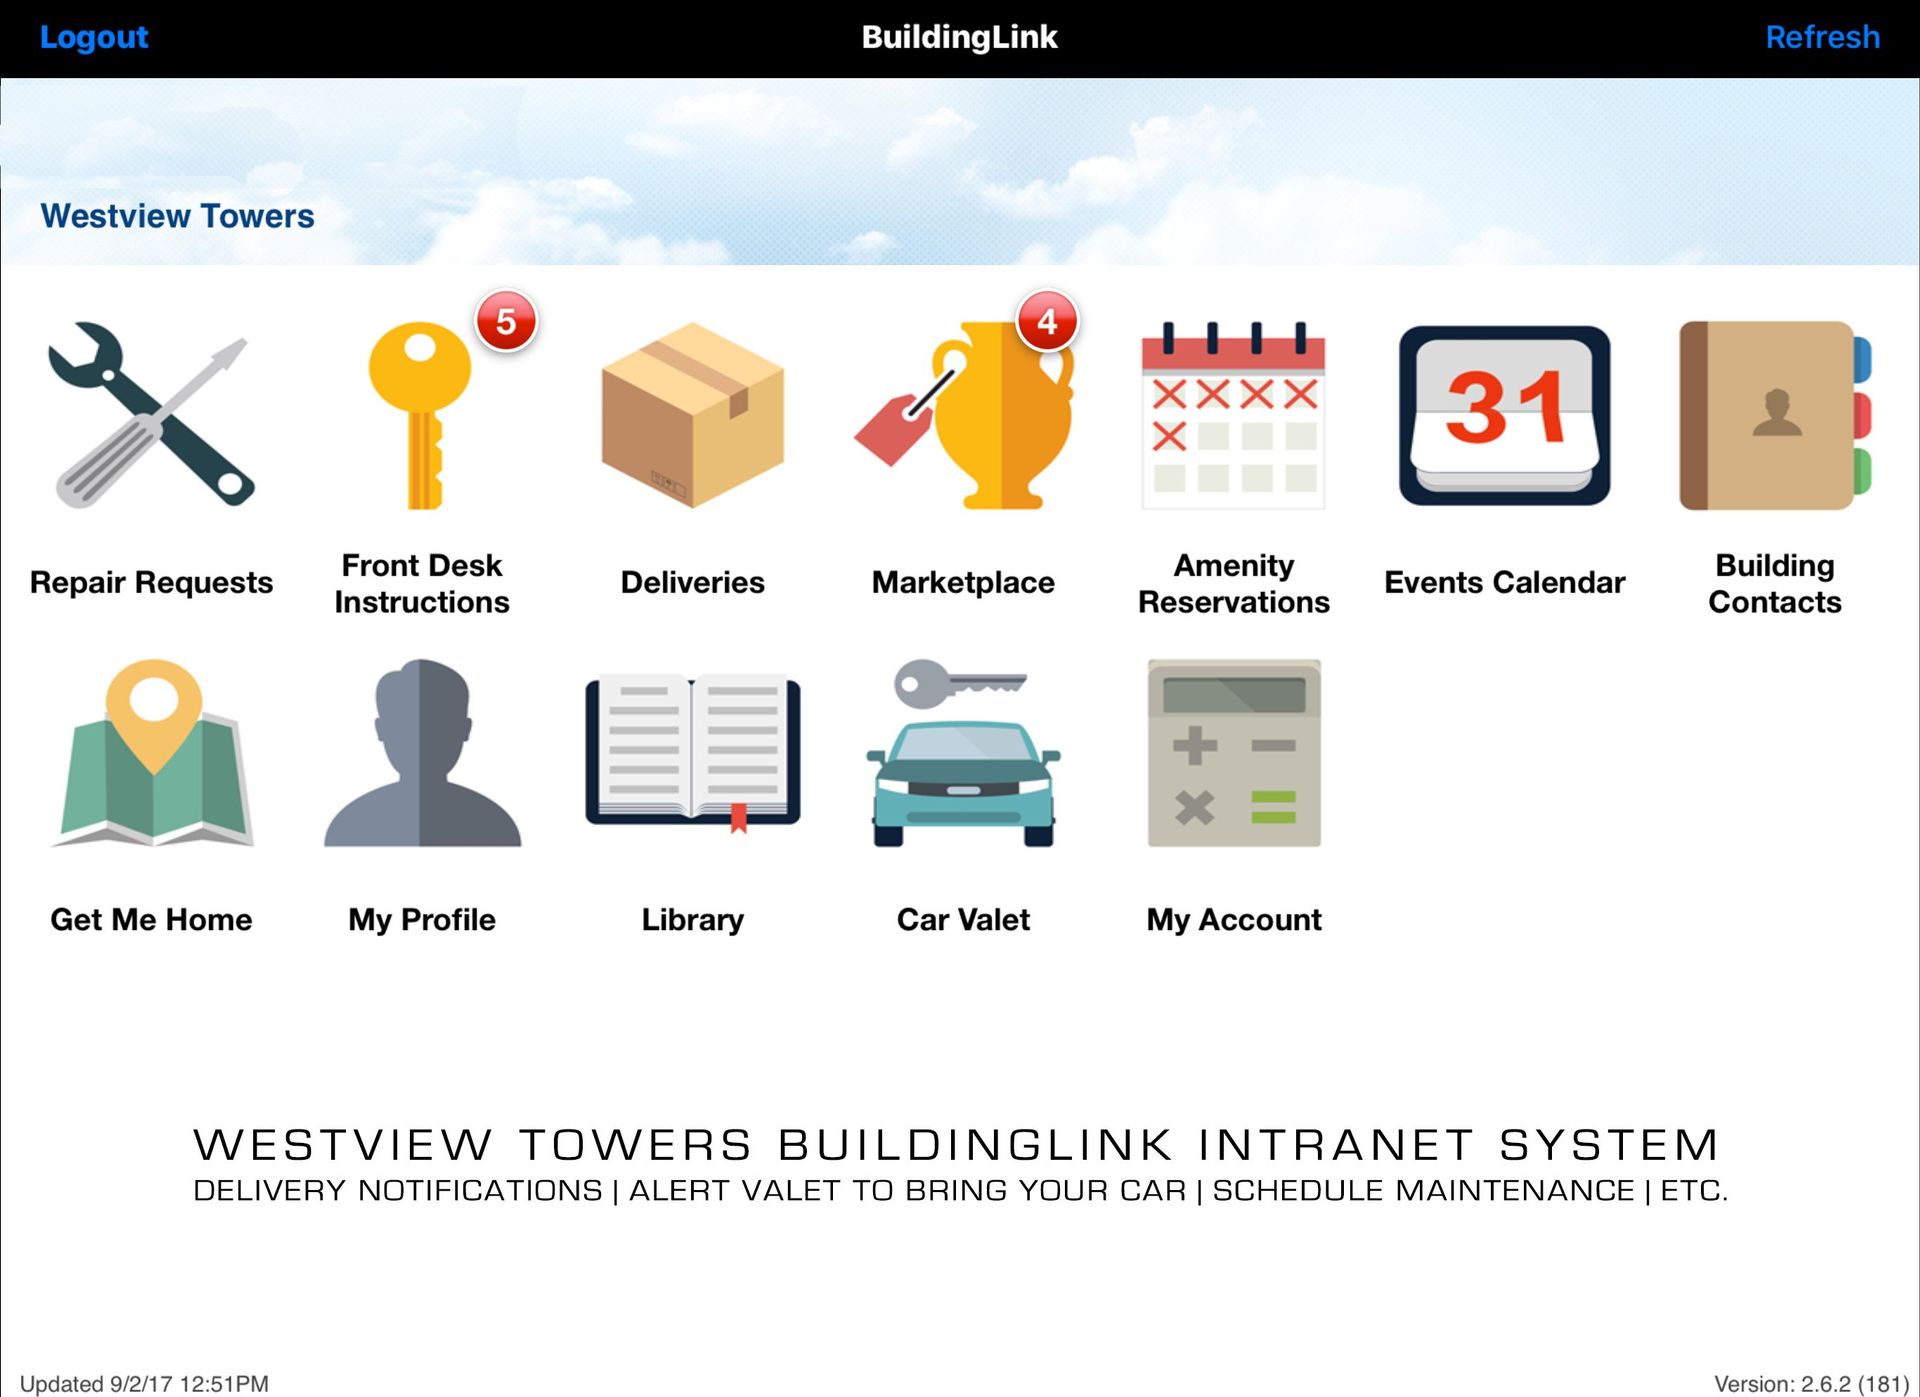The image size is (1920, 1397).
Task: Open My Profile silhouette icon
Action: coord(422,753)
